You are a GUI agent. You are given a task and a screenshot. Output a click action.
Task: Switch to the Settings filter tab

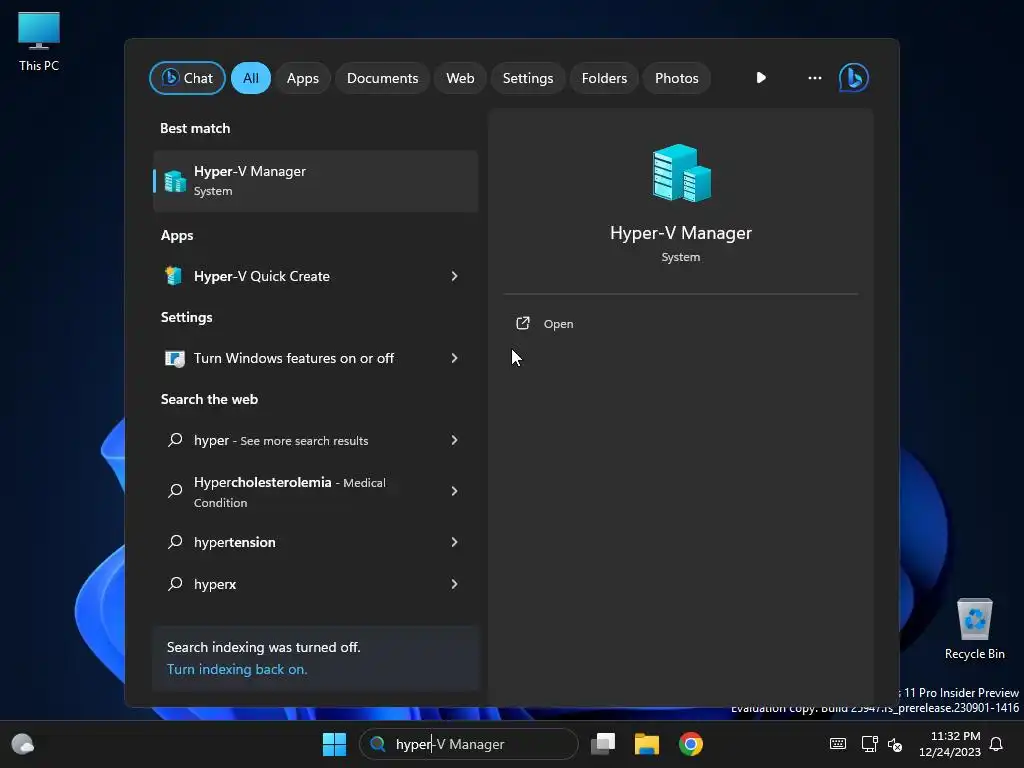(x=528, y=78)
